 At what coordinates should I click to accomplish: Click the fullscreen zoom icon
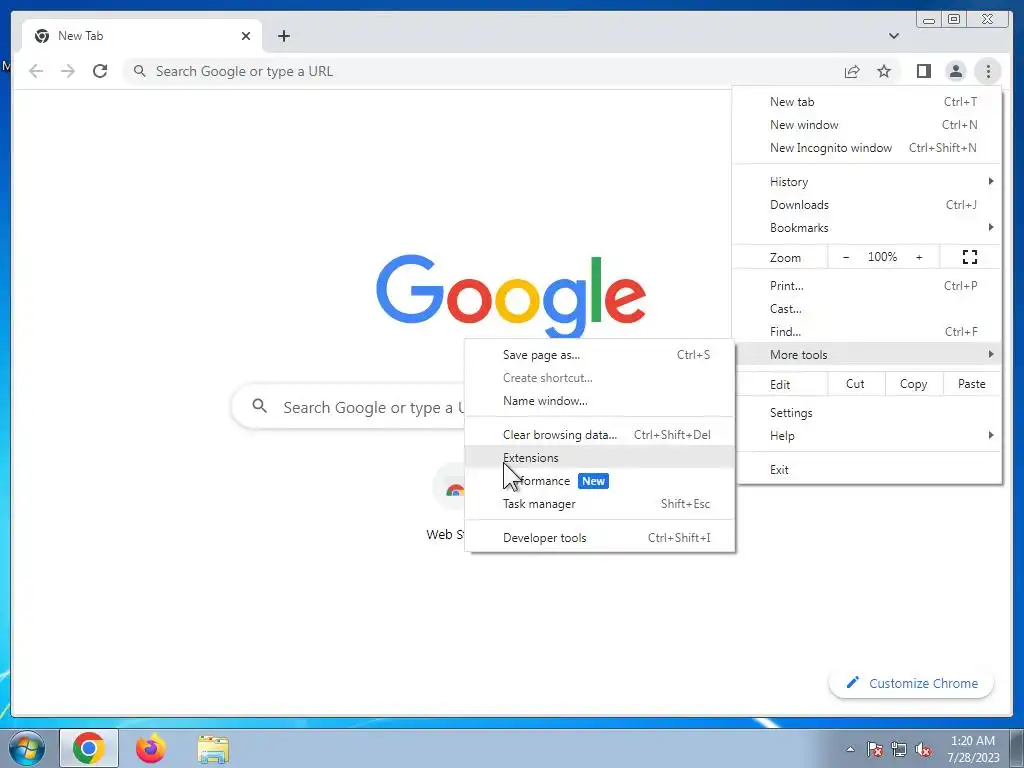[970, 257]
